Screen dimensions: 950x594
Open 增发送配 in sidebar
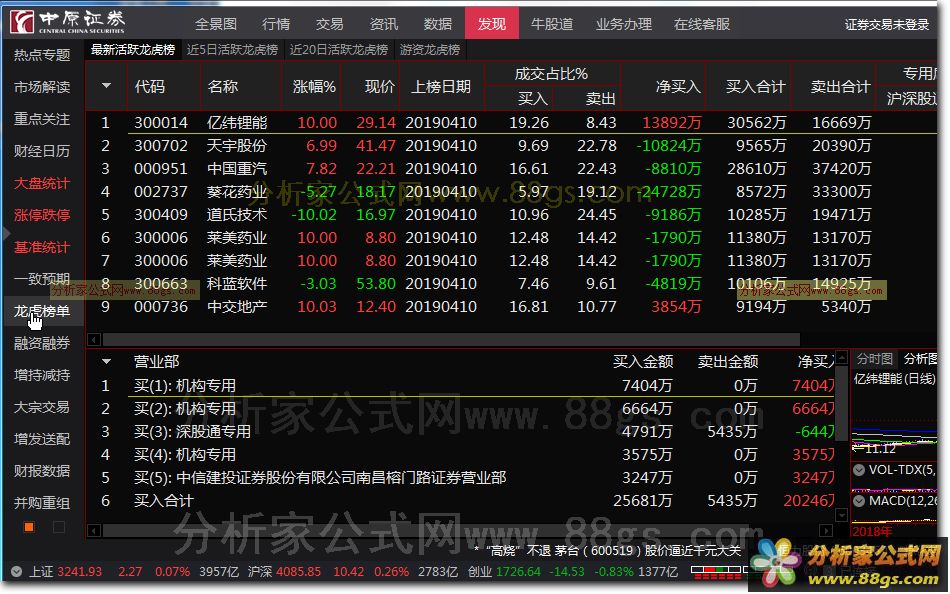pos(42,439)
